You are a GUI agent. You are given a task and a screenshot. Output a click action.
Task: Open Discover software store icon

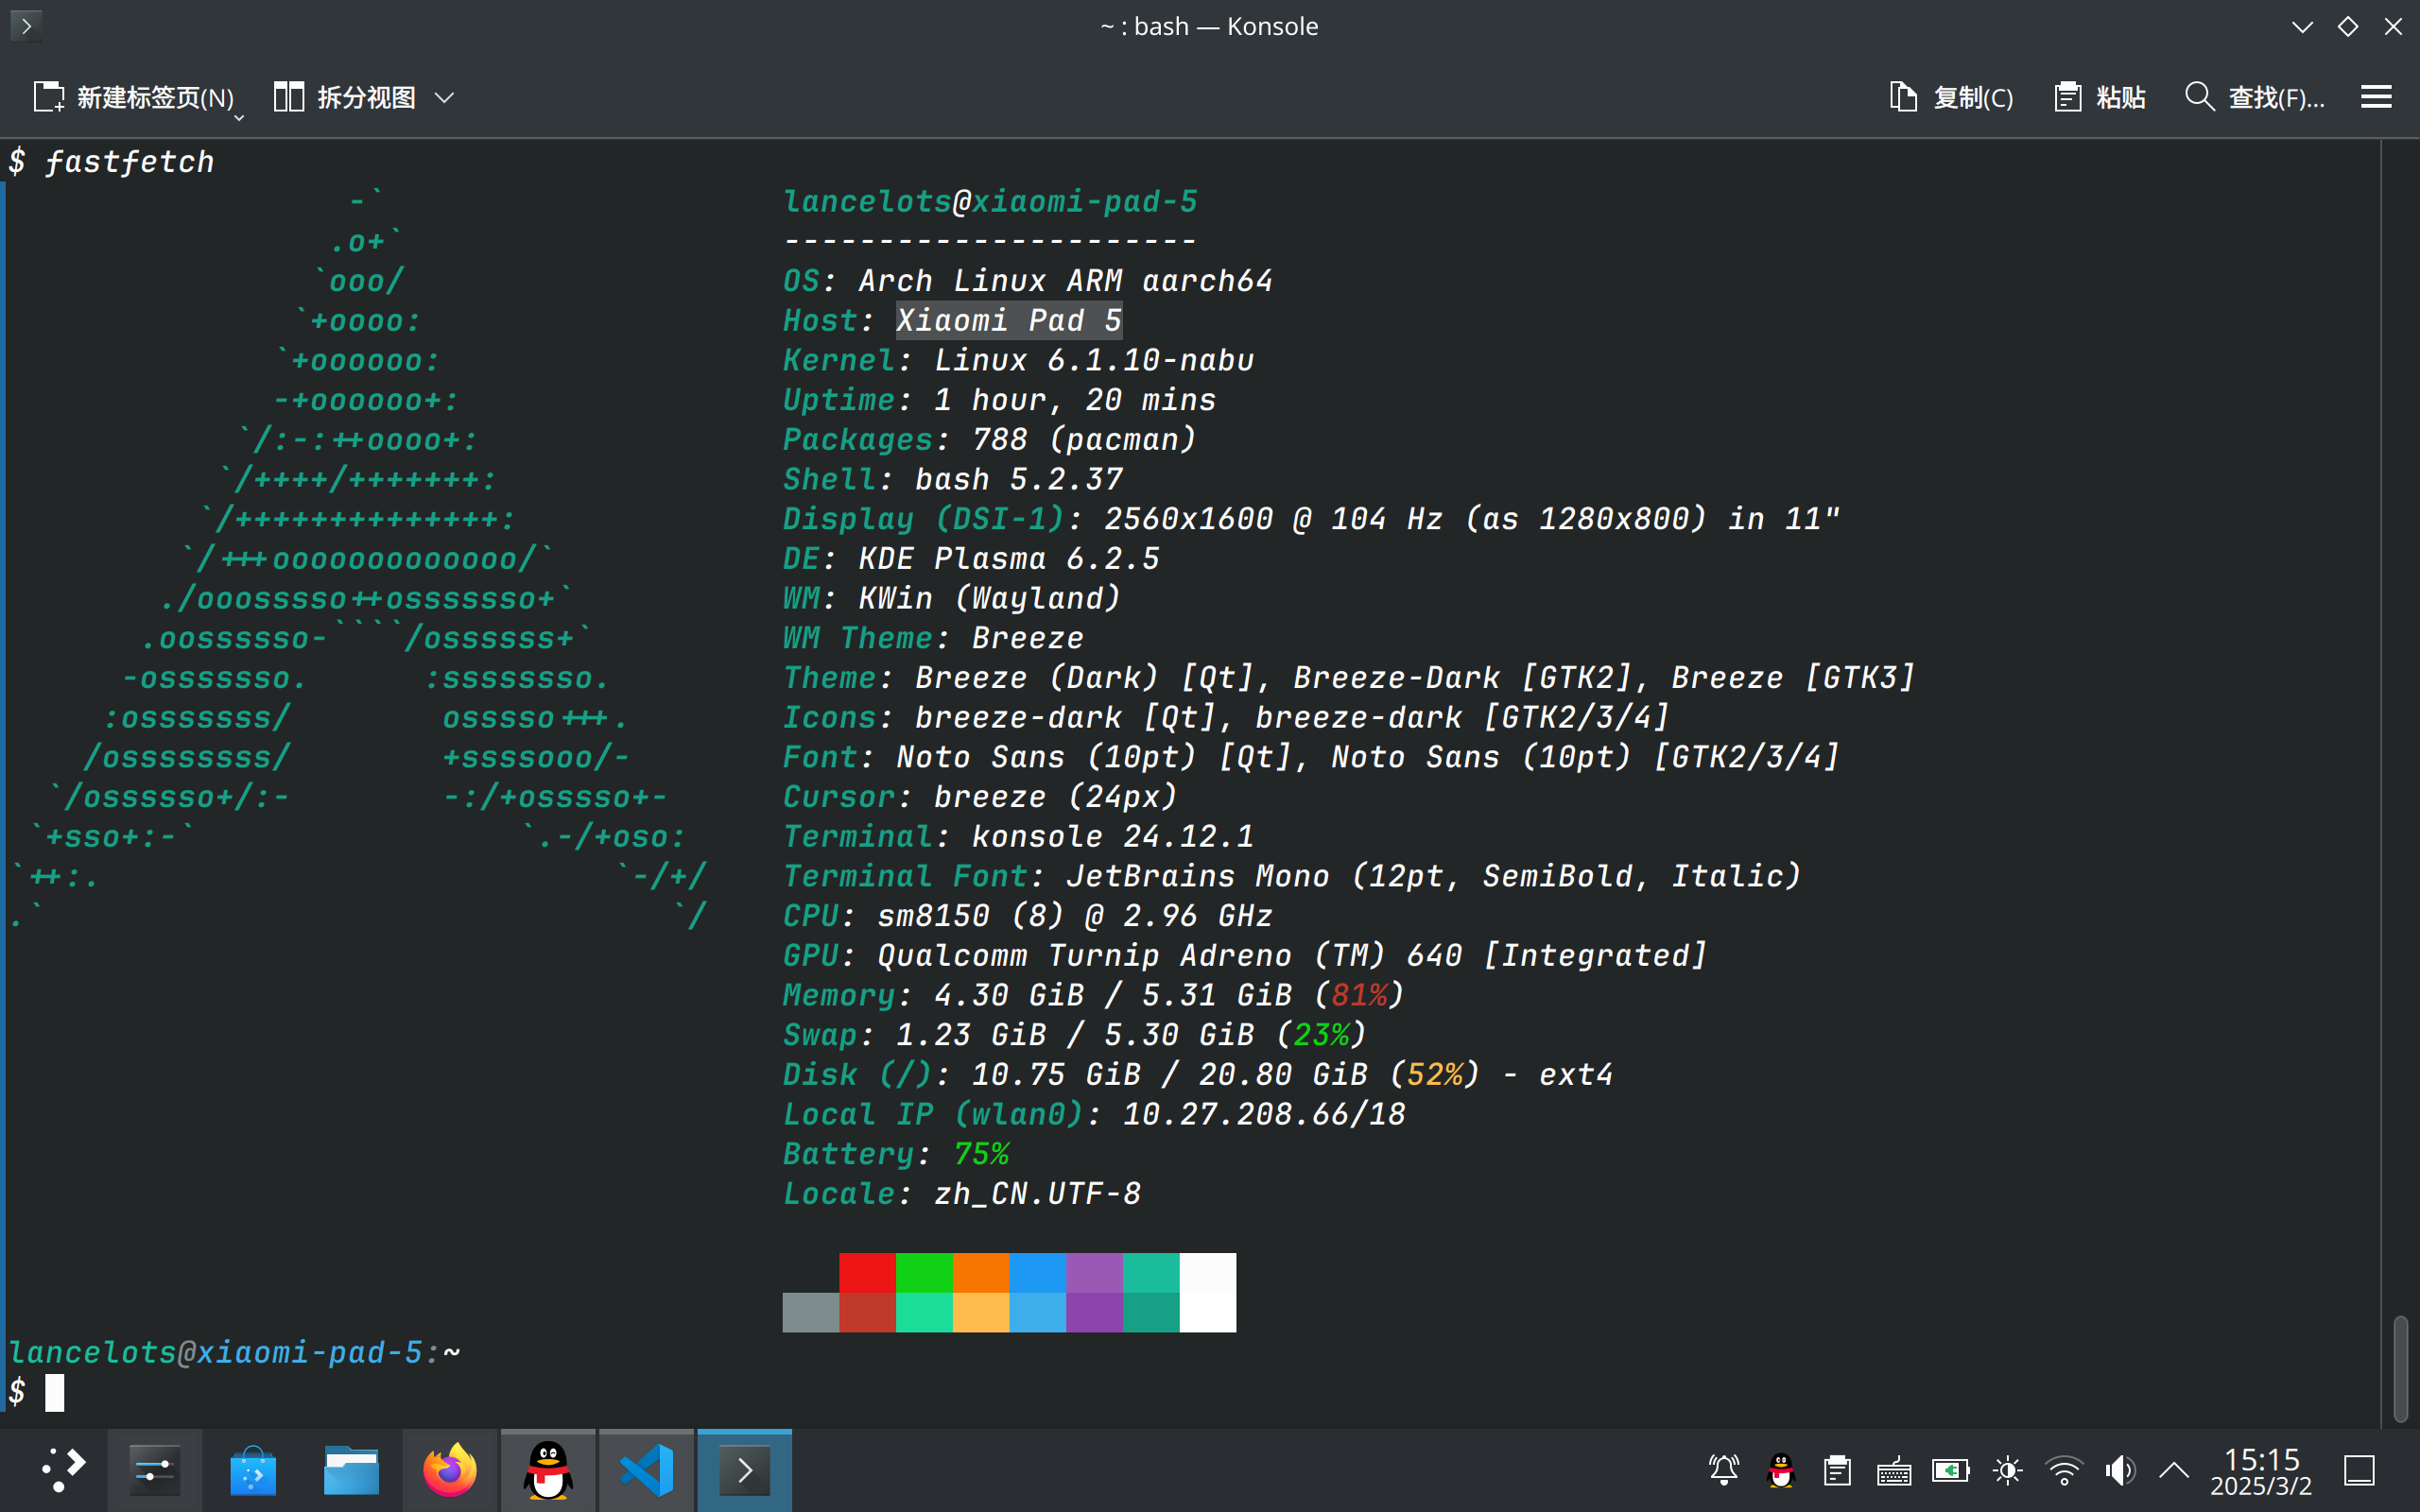[x=253, y=1470]
